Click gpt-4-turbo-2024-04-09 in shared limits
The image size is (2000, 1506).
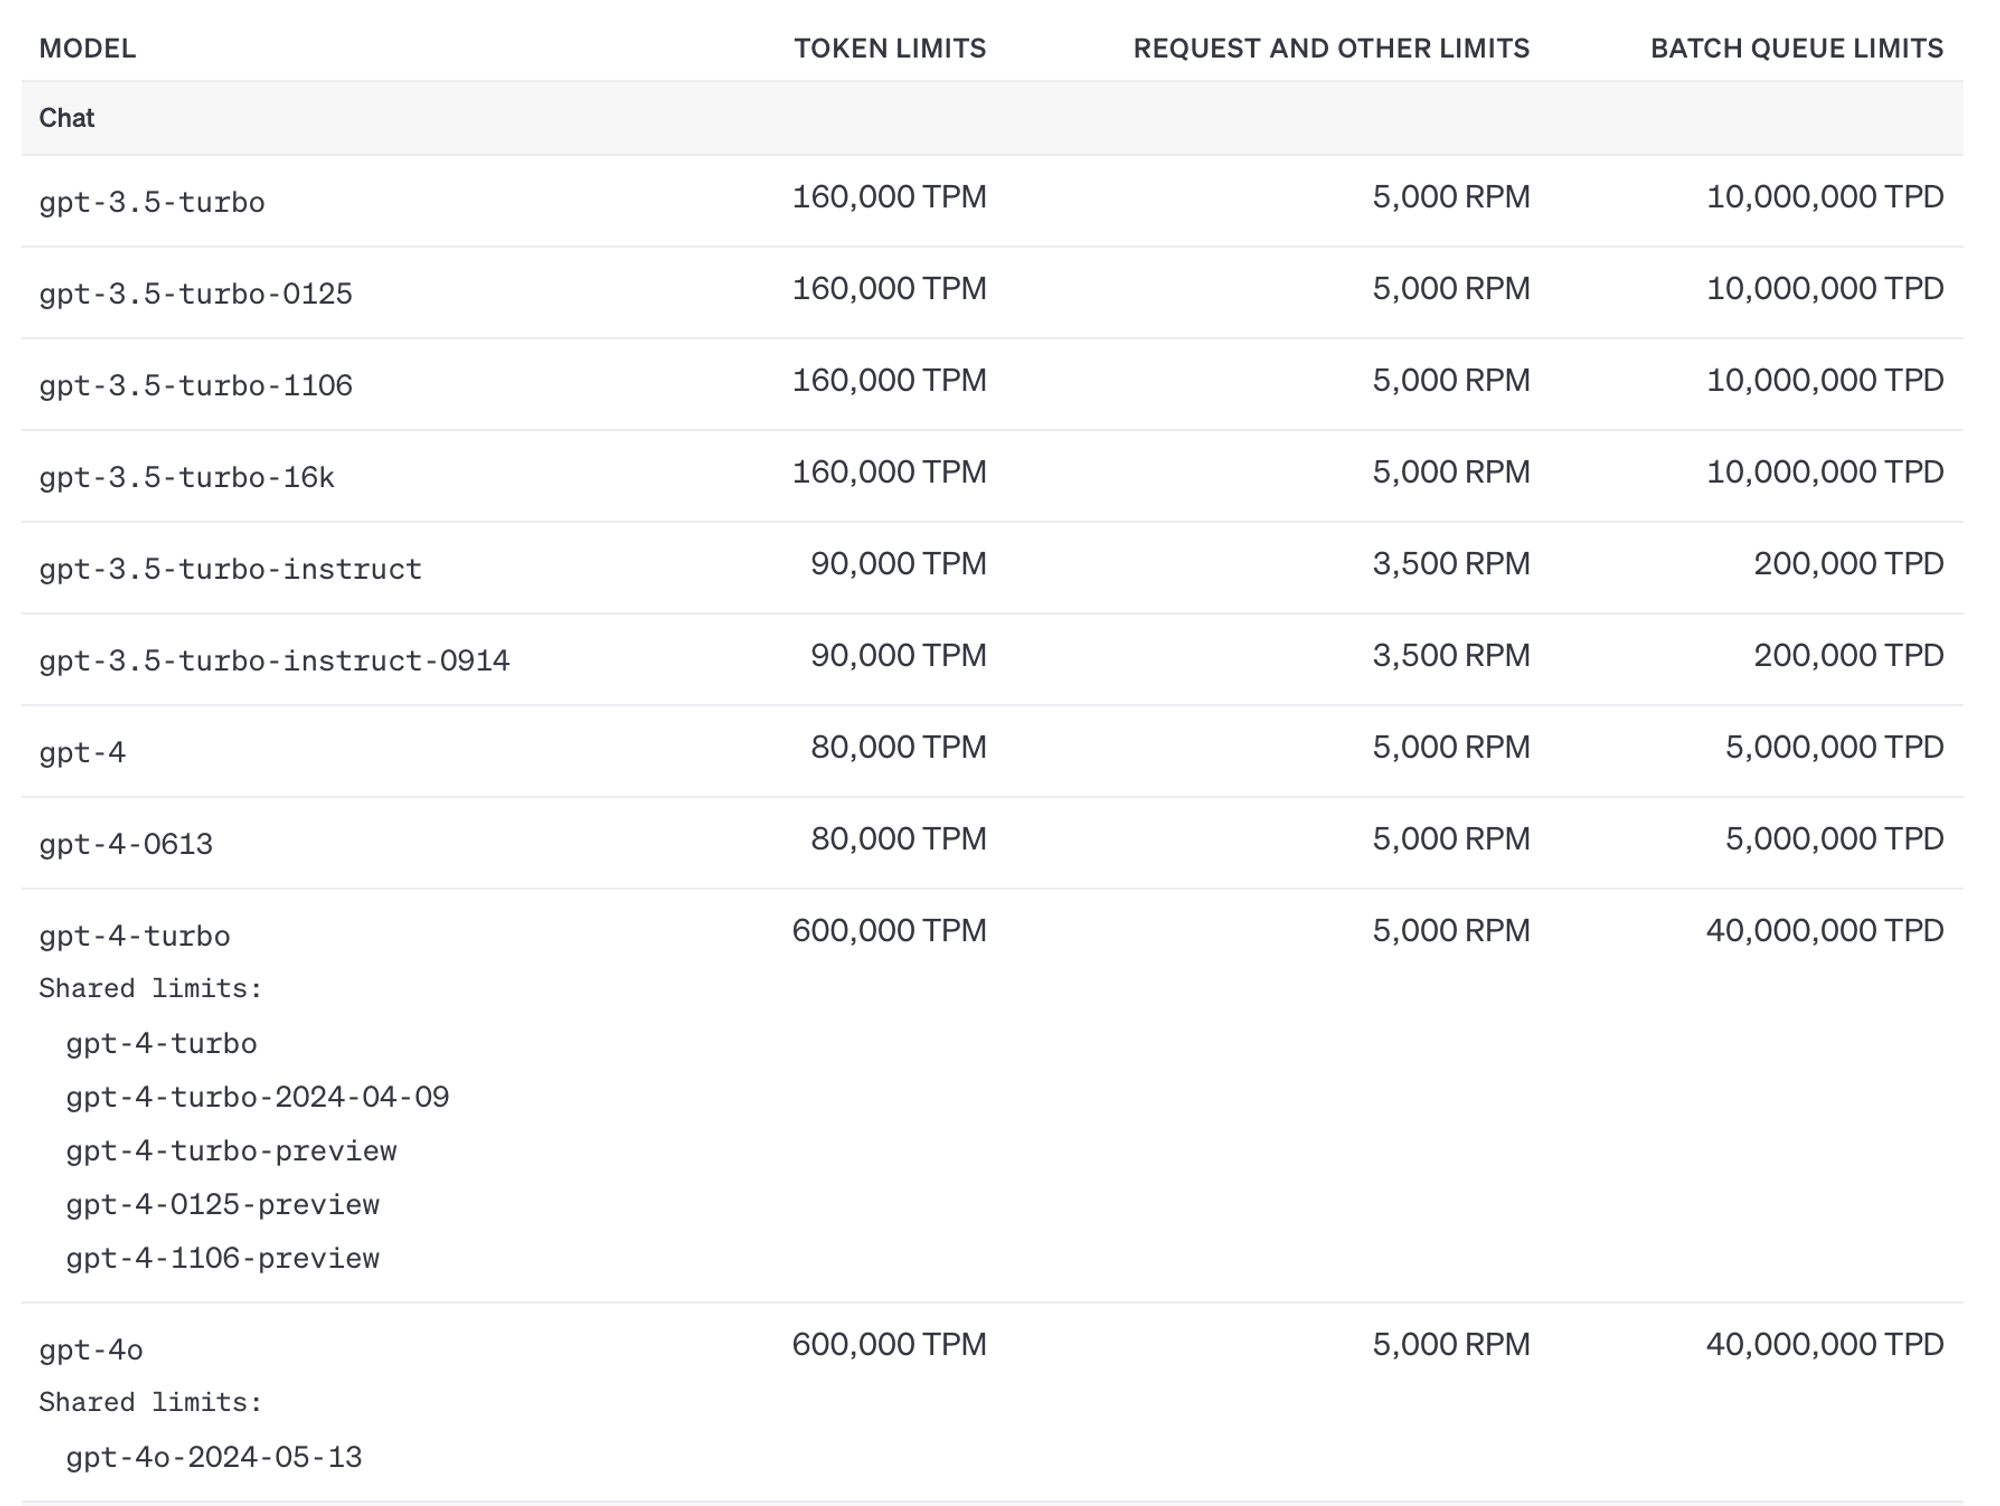click(257, 1097)
